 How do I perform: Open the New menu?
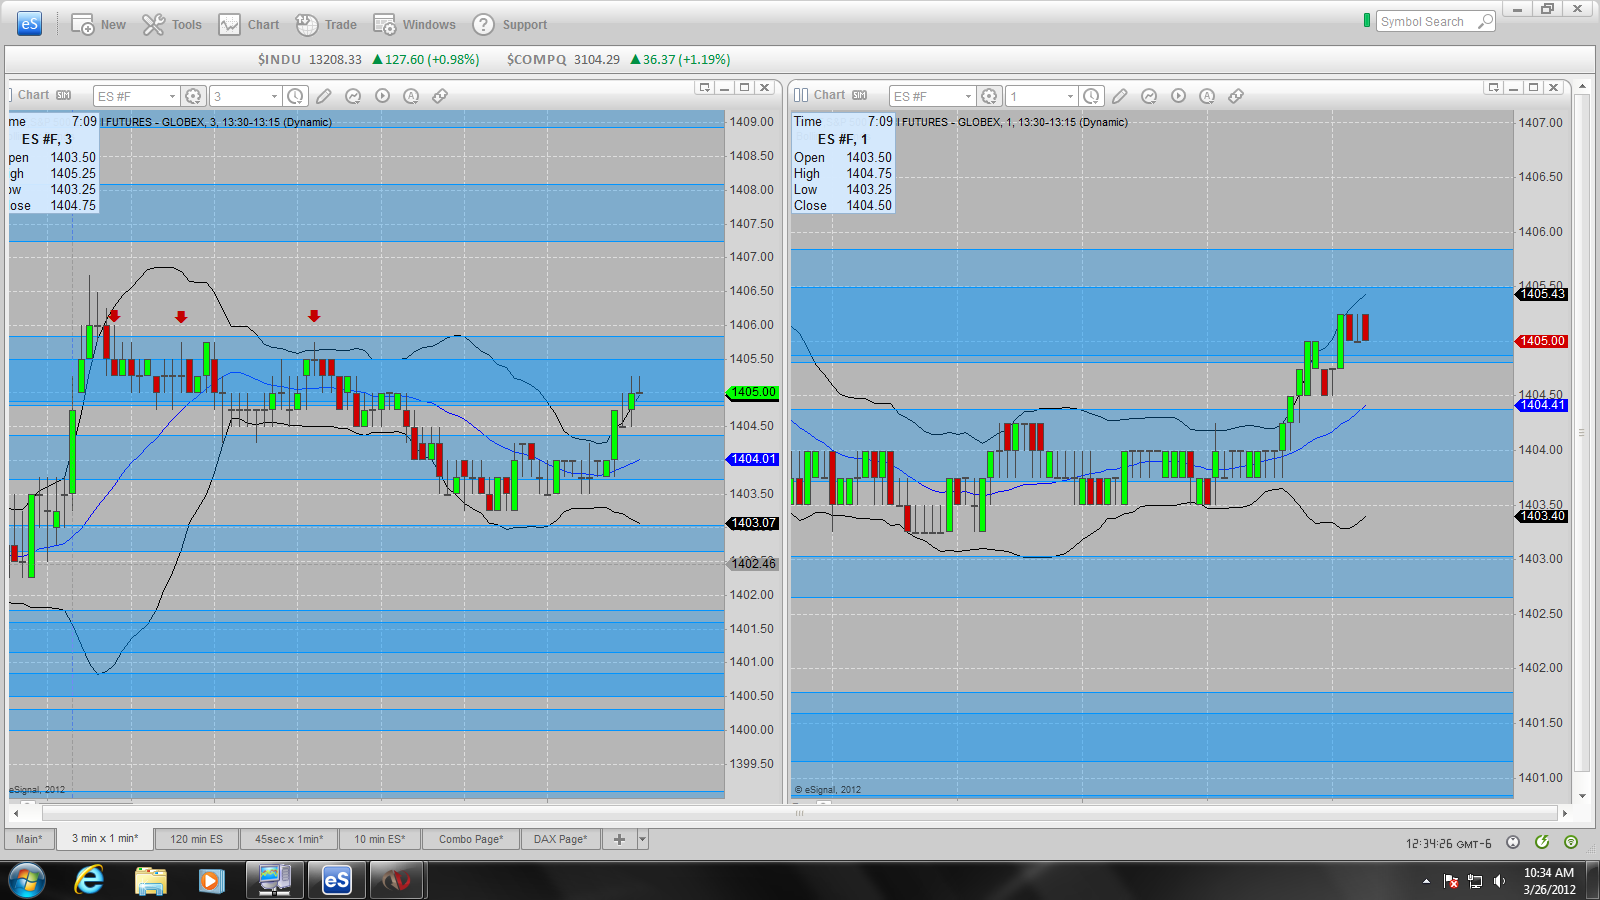pos(98,24)
